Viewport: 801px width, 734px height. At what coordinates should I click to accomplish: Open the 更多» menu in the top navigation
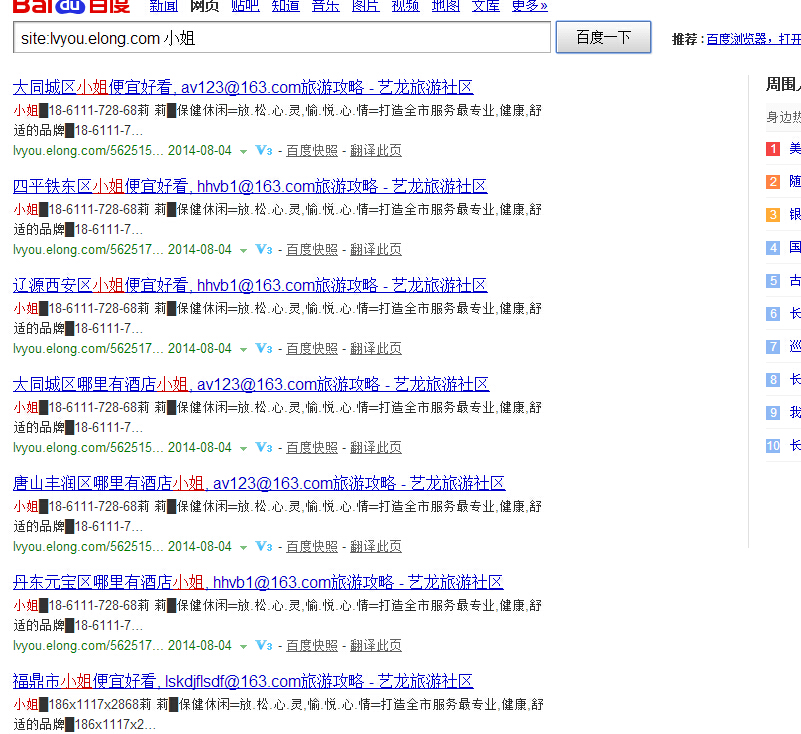tap(529, 6)
